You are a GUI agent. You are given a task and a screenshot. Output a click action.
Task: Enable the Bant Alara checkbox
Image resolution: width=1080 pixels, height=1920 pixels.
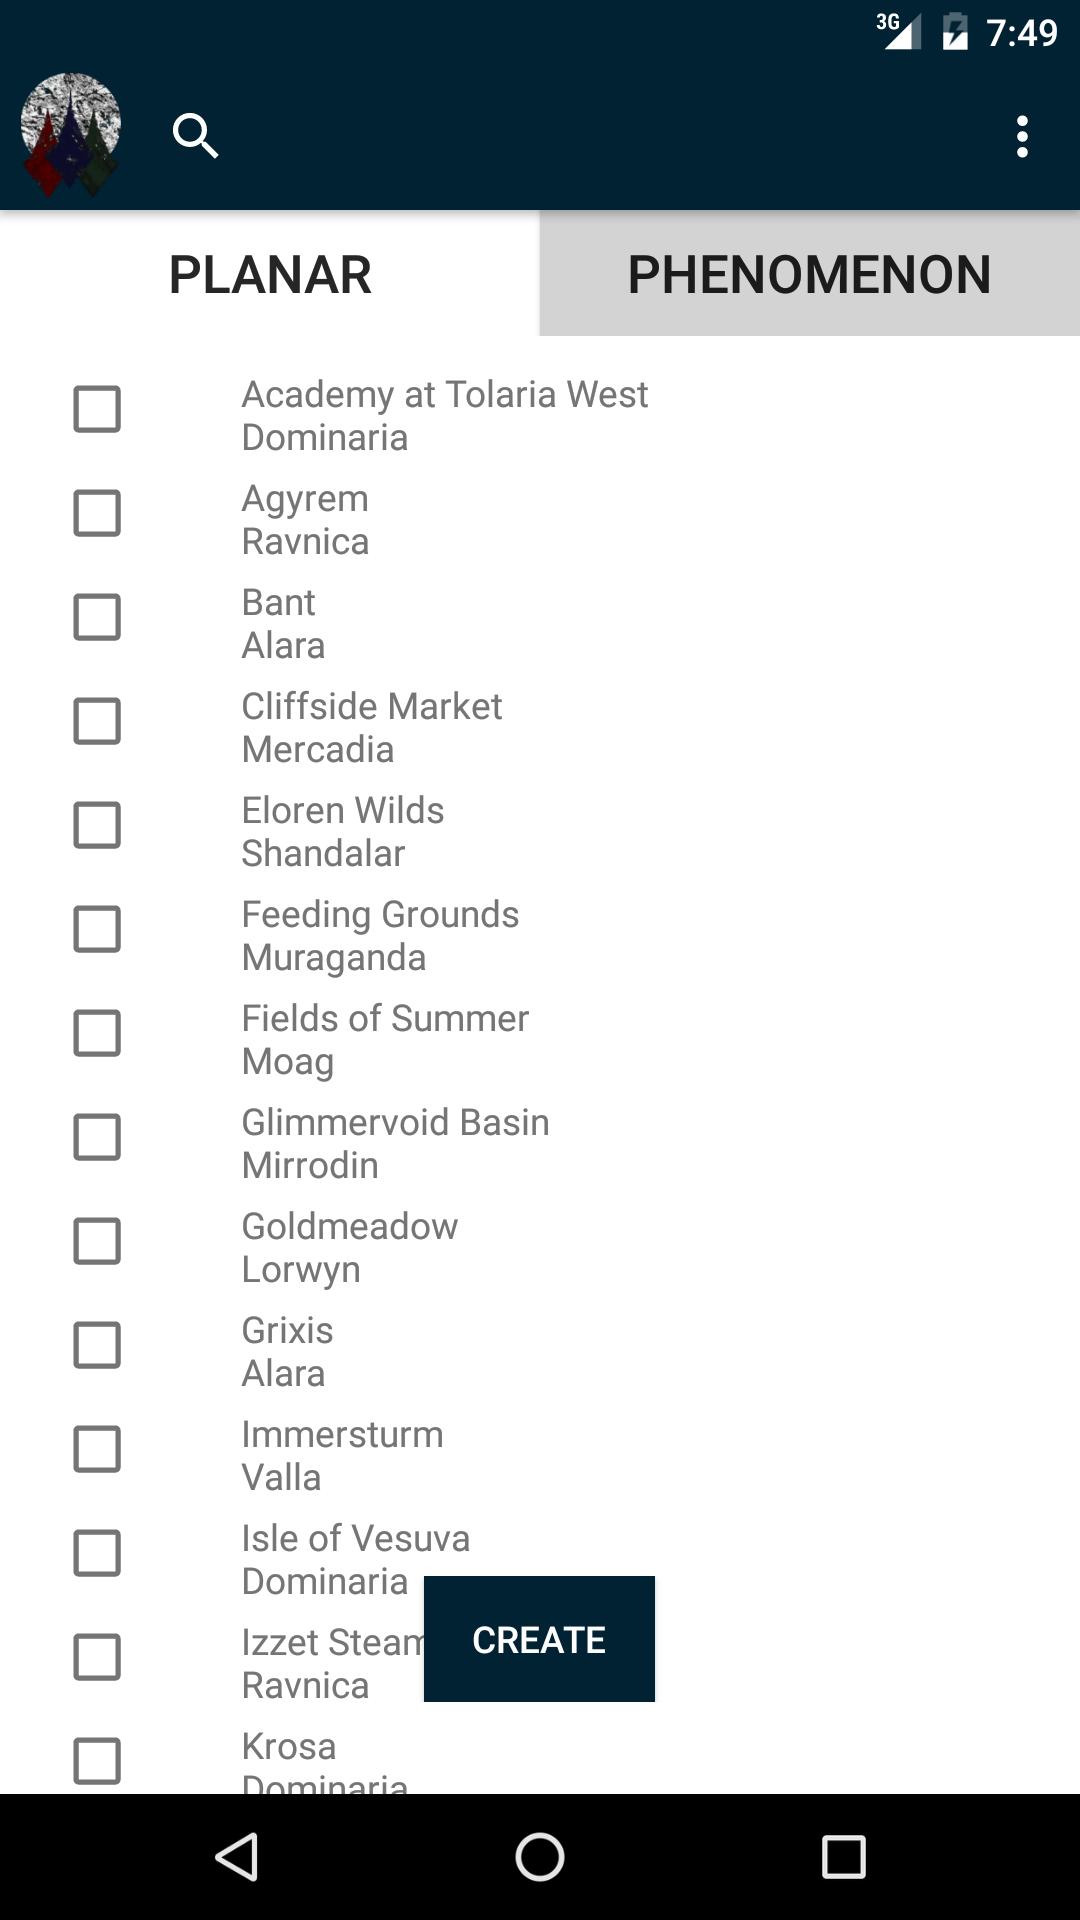coord(97,617)
